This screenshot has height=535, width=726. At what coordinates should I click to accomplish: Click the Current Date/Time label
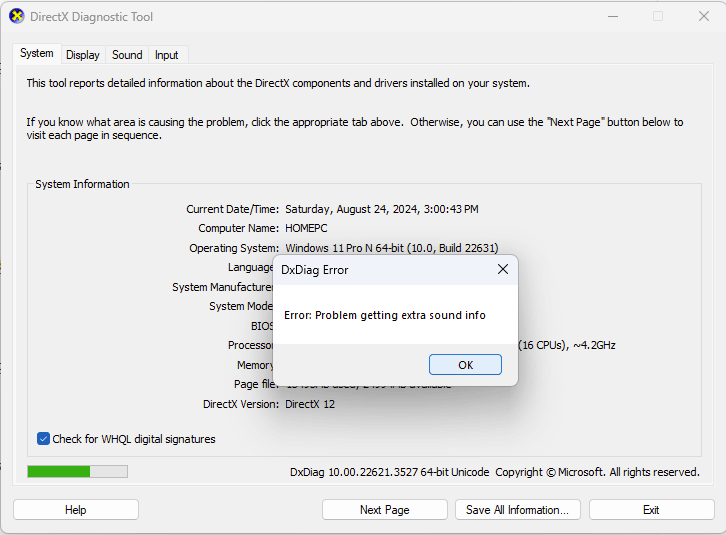[x=232, y=209]
